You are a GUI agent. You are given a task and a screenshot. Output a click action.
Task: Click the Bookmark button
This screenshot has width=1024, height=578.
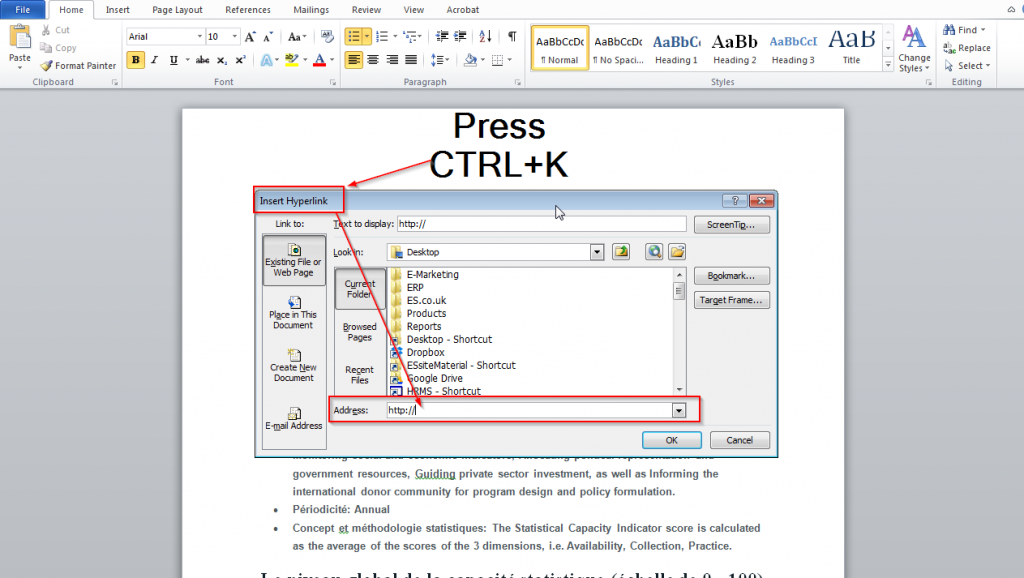tap(731, 276)
